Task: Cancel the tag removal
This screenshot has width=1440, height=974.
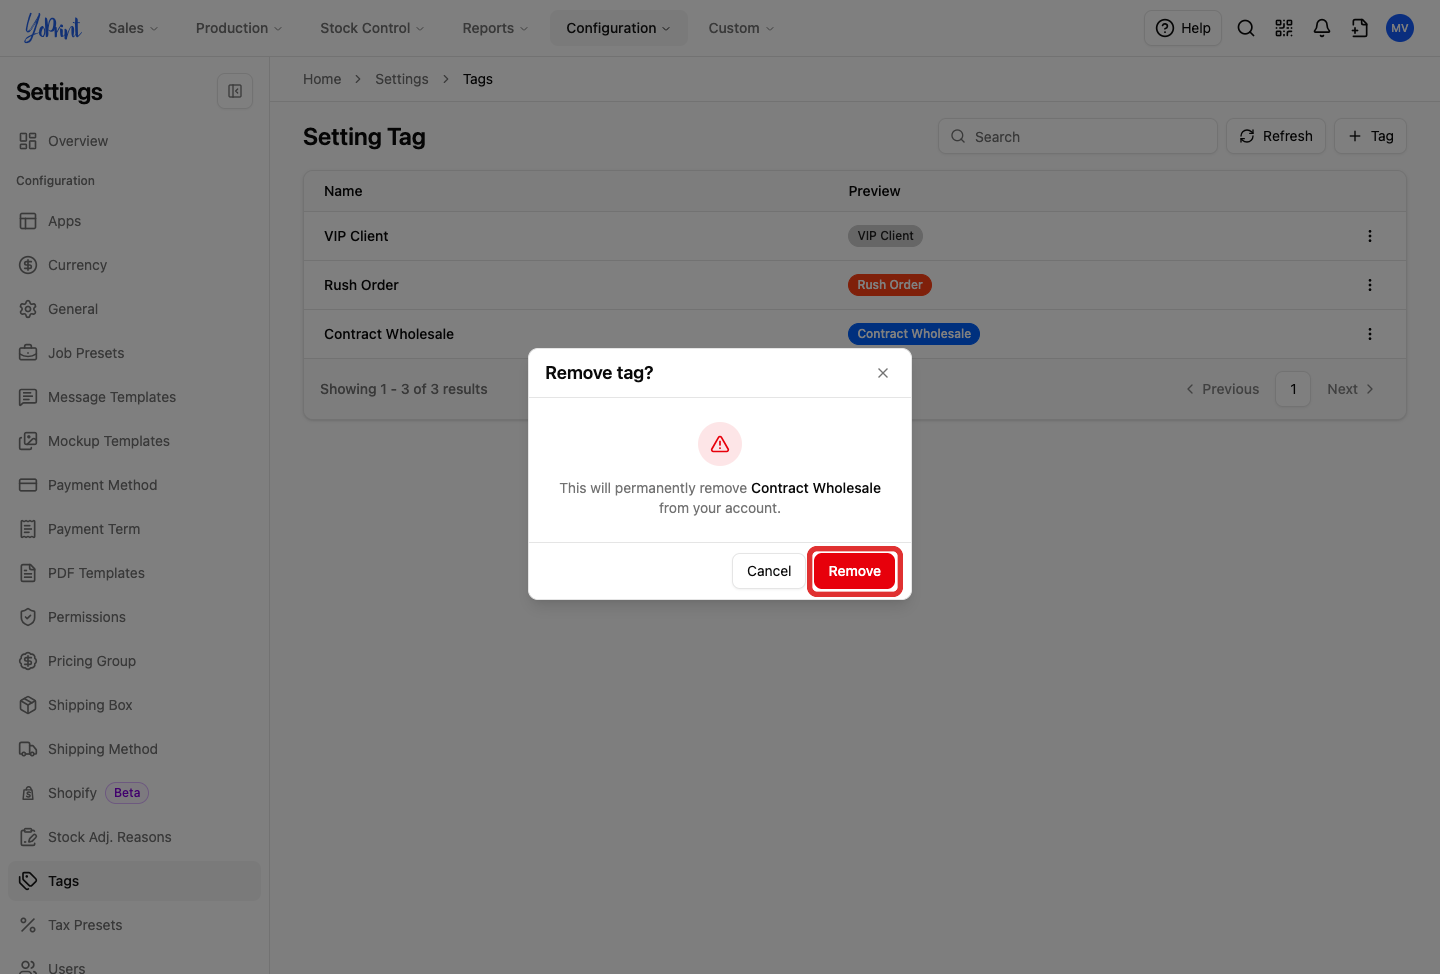Action: pos(769,571)
